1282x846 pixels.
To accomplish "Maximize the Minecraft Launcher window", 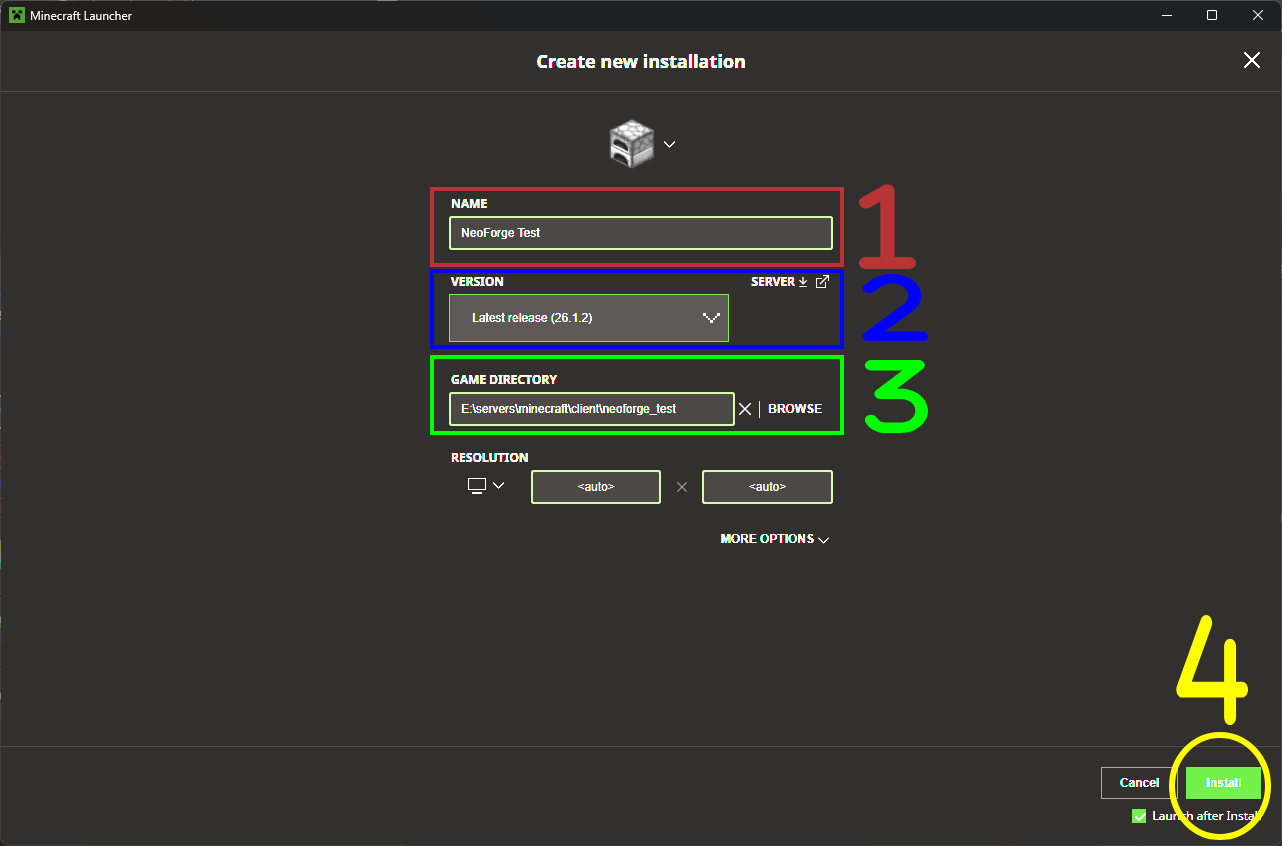I will tap(1212, 15).
